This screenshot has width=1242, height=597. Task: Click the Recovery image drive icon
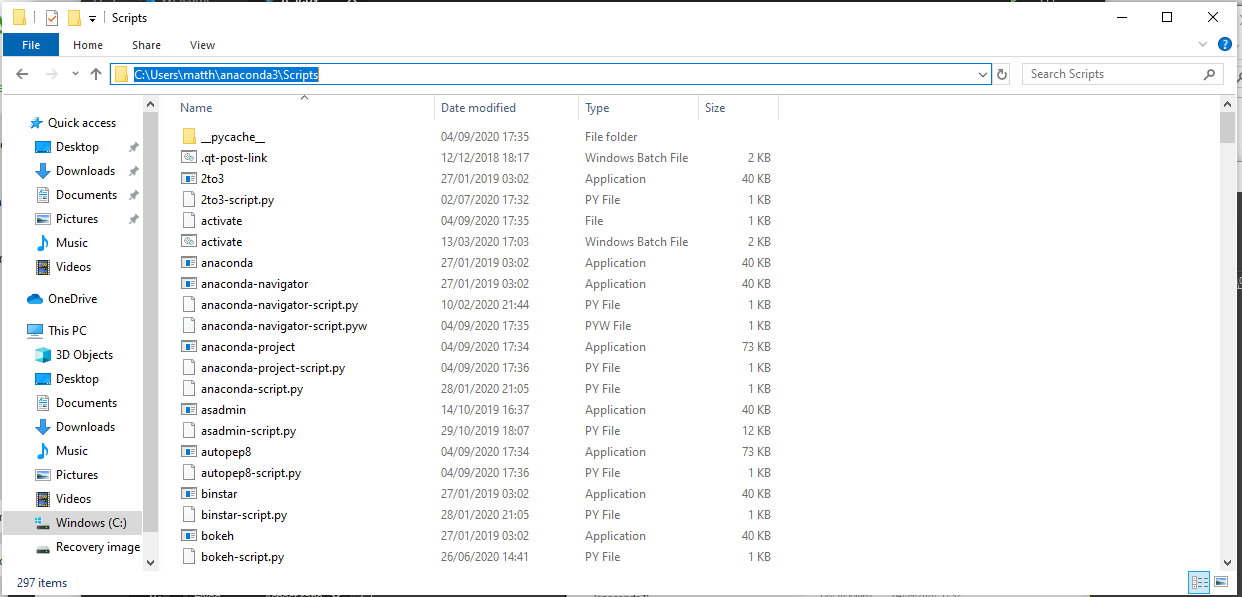[x=43, y=547]
